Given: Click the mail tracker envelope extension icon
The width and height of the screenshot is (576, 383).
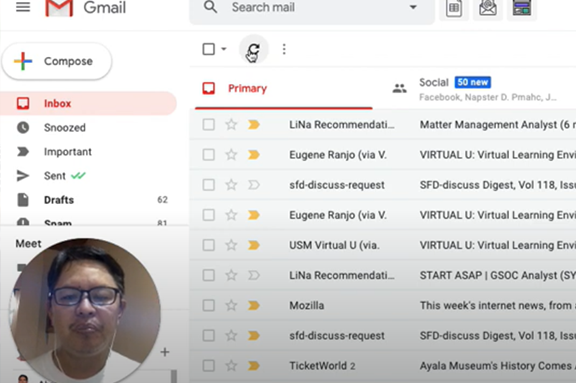Looking at the screenshot, I should (x=487, y=7).
